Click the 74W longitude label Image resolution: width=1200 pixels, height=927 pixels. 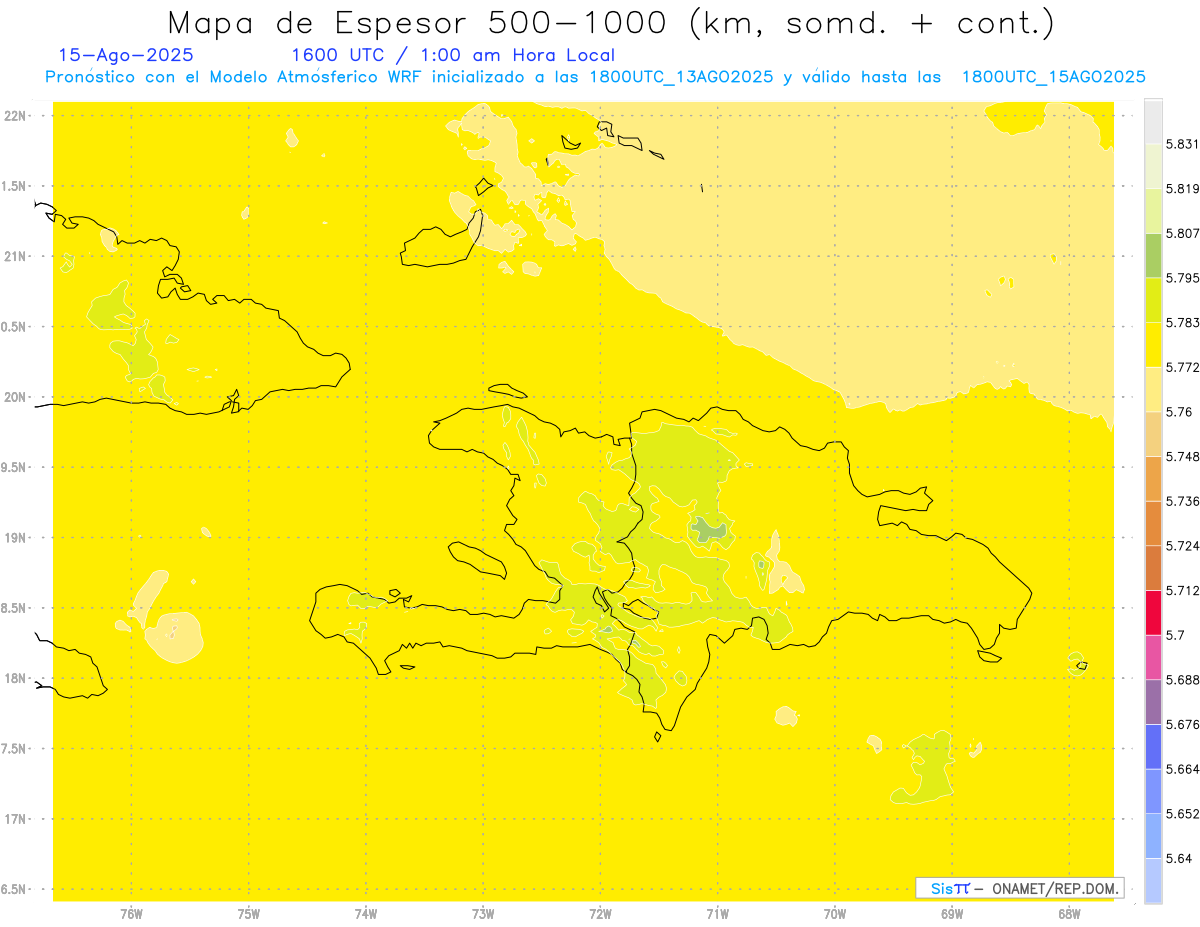click(x=366, y=913)
